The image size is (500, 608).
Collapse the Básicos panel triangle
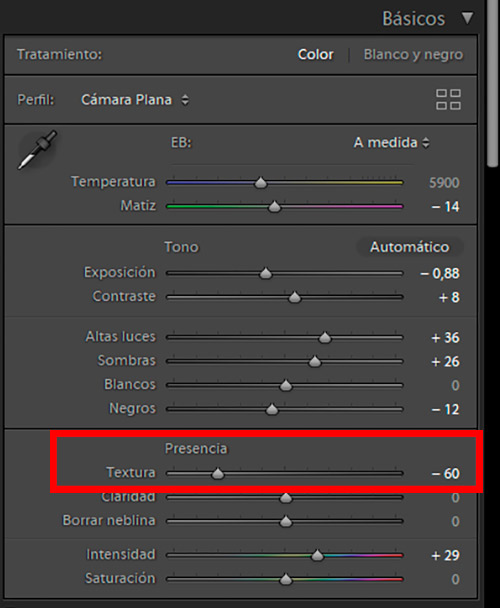coord(467,18)
